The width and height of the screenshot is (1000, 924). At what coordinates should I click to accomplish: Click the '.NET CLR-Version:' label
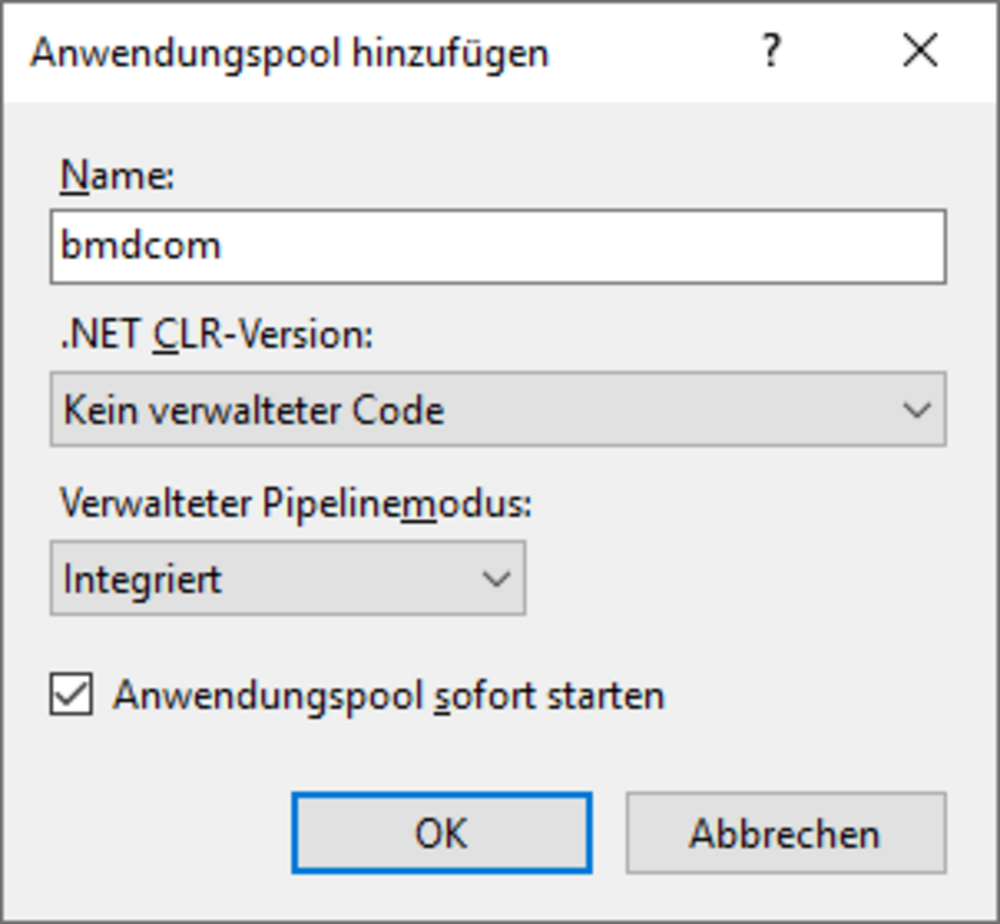pyautogui.click(x=216, y=336)
